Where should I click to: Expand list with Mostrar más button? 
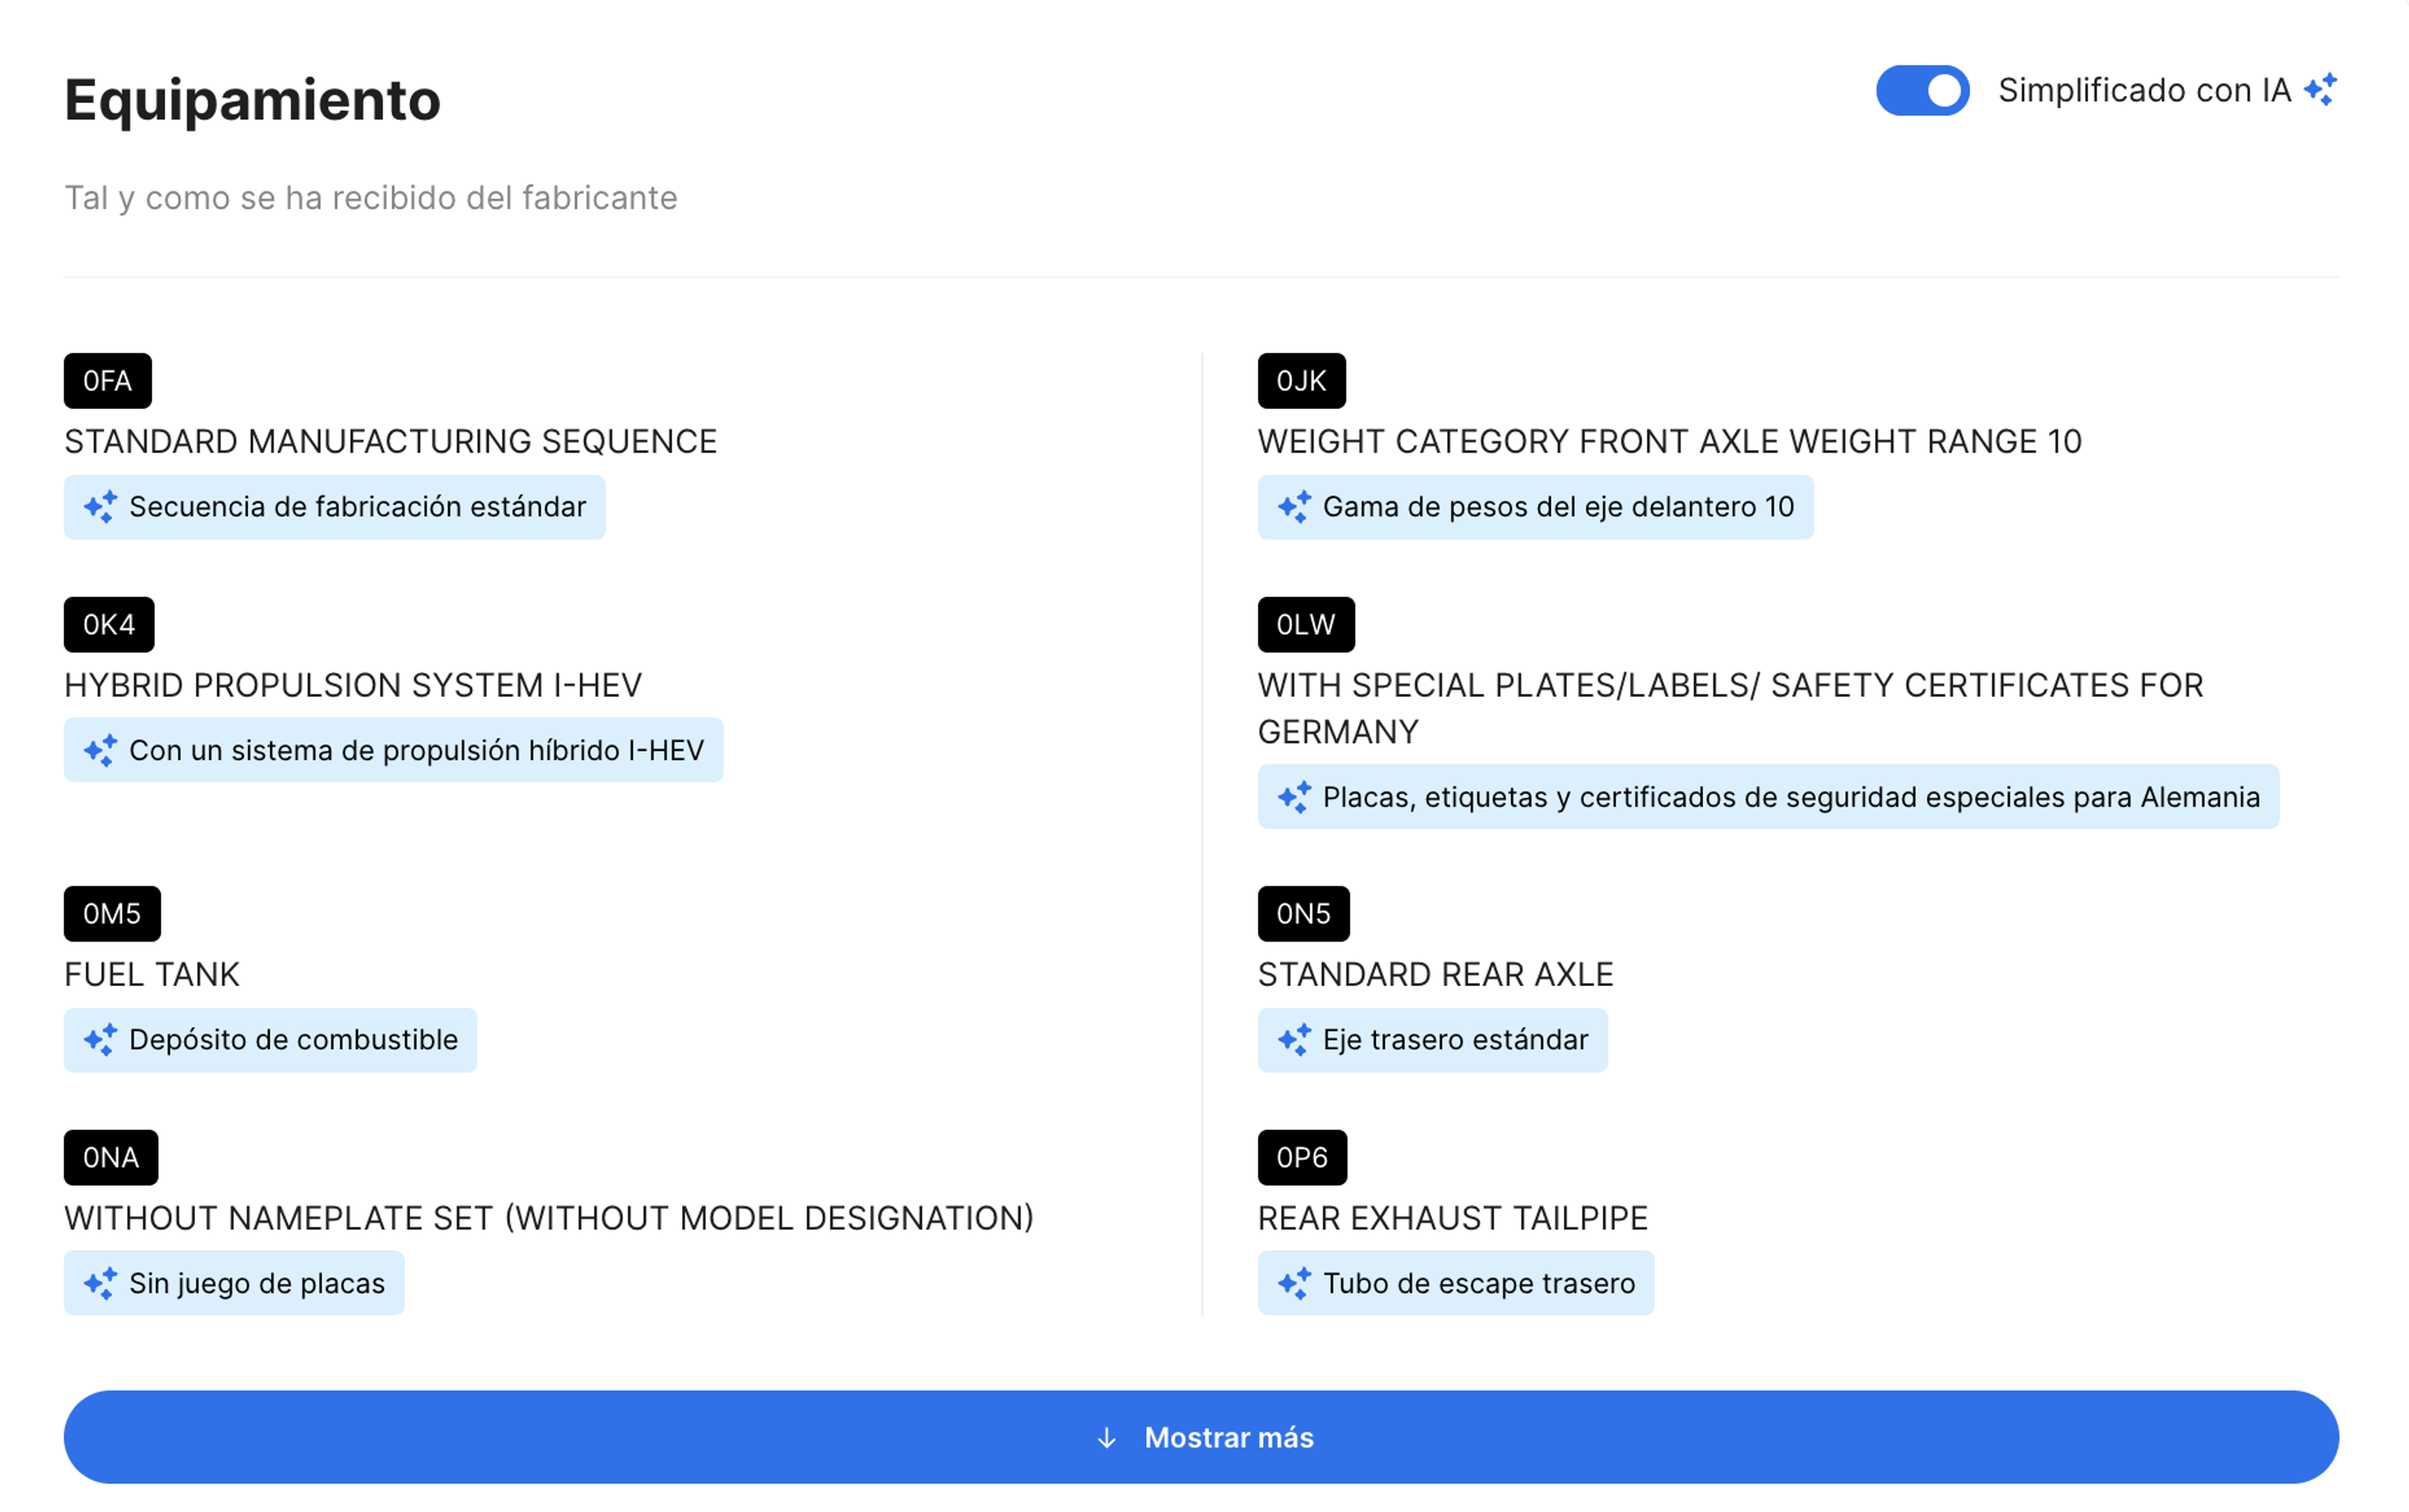point(1200,1437)
